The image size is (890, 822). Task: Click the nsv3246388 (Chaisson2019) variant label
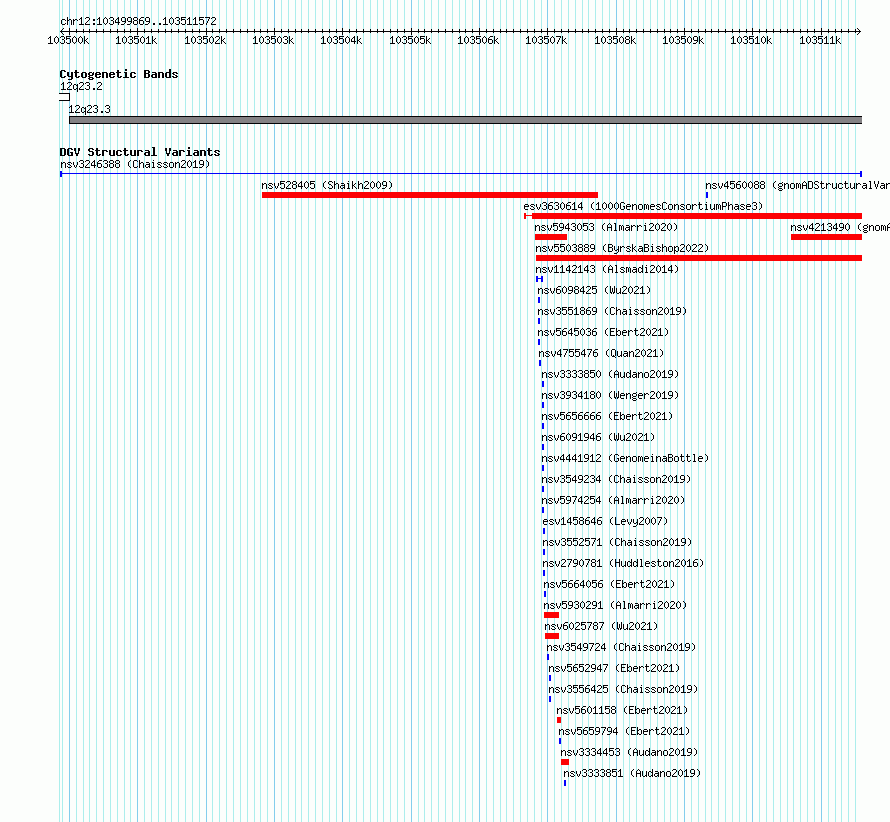[x=135, y=164]
